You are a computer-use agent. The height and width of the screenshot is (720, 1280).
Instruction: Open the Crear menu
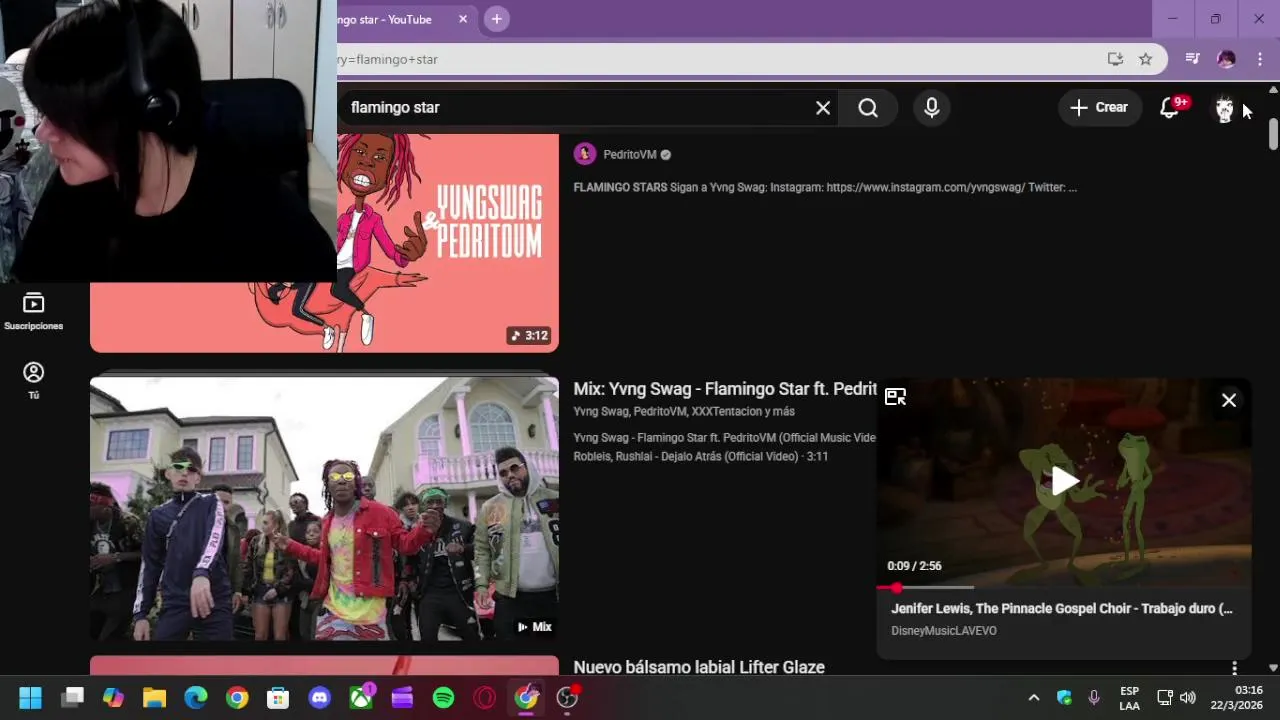point(1099,108)
